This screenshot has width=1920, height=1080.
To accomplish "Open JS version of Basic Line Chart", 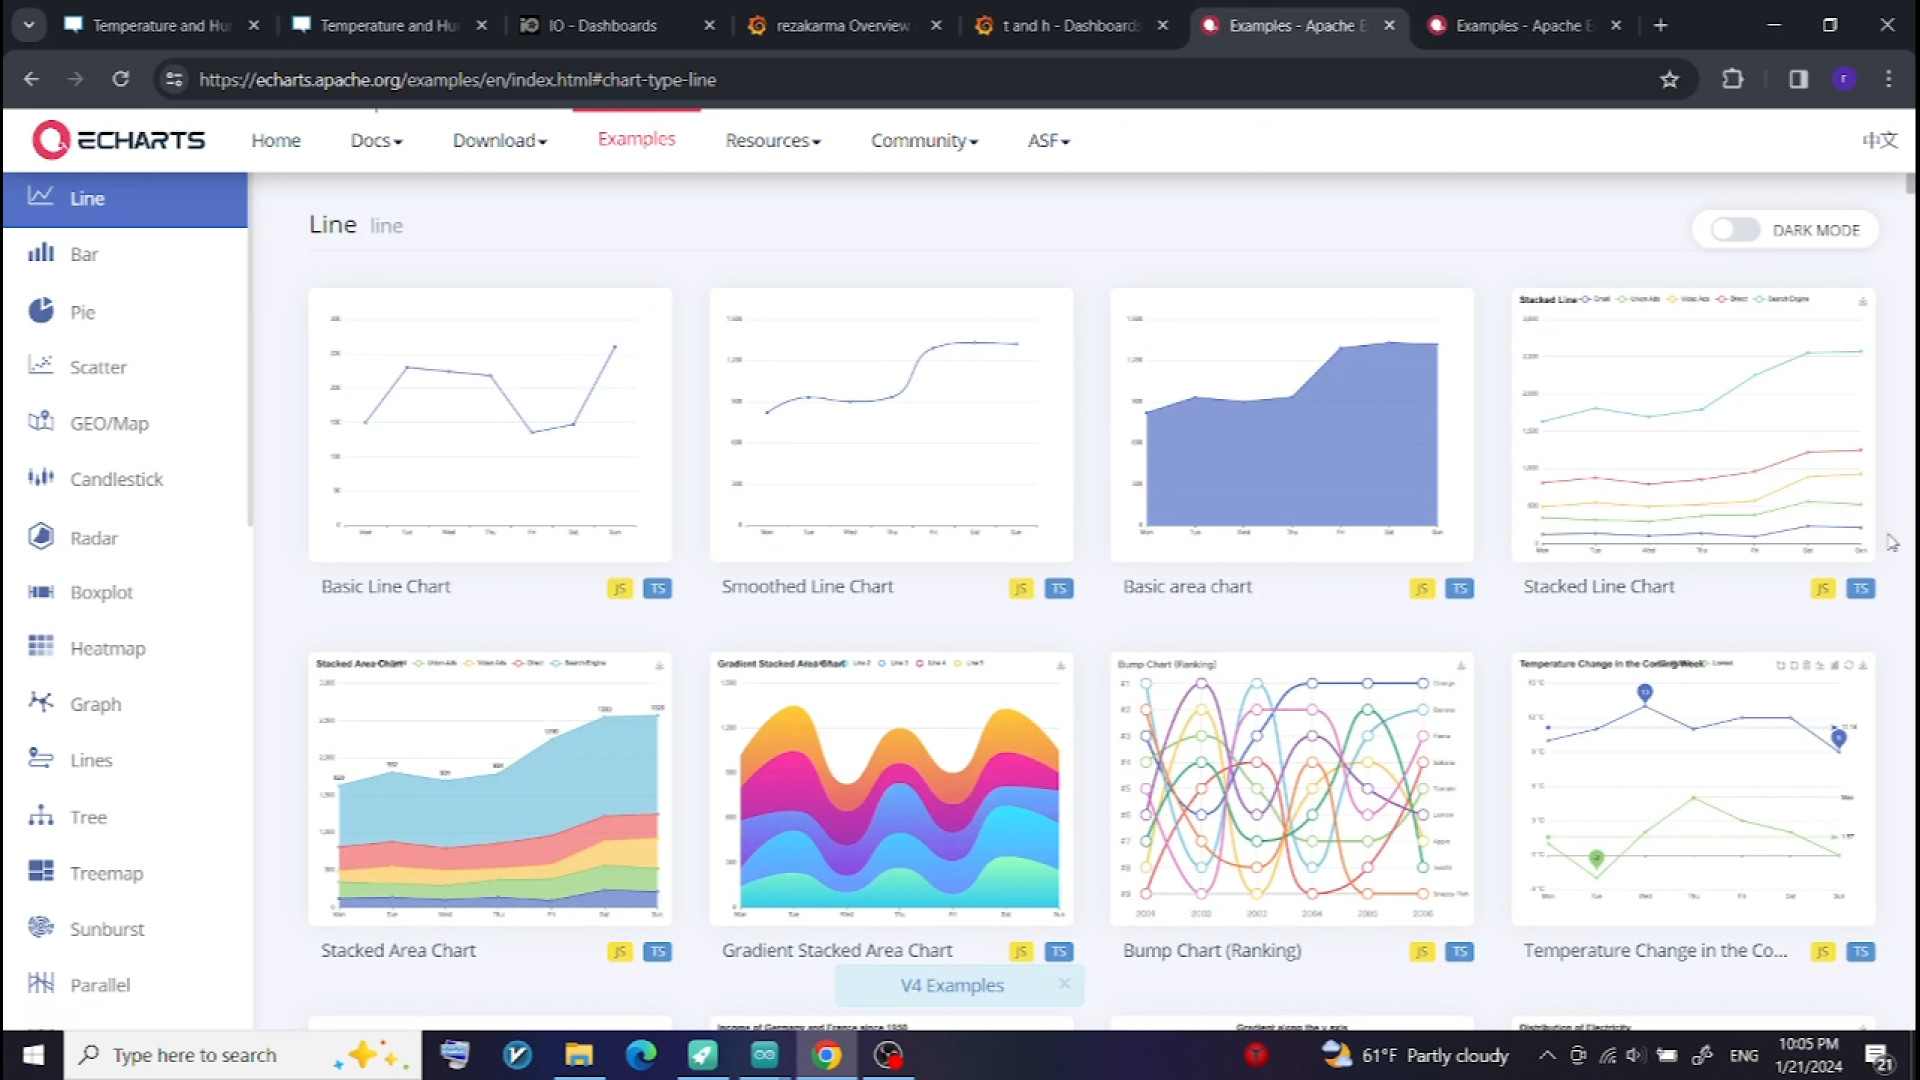I will pyautogui.click(x=620, y=588).
